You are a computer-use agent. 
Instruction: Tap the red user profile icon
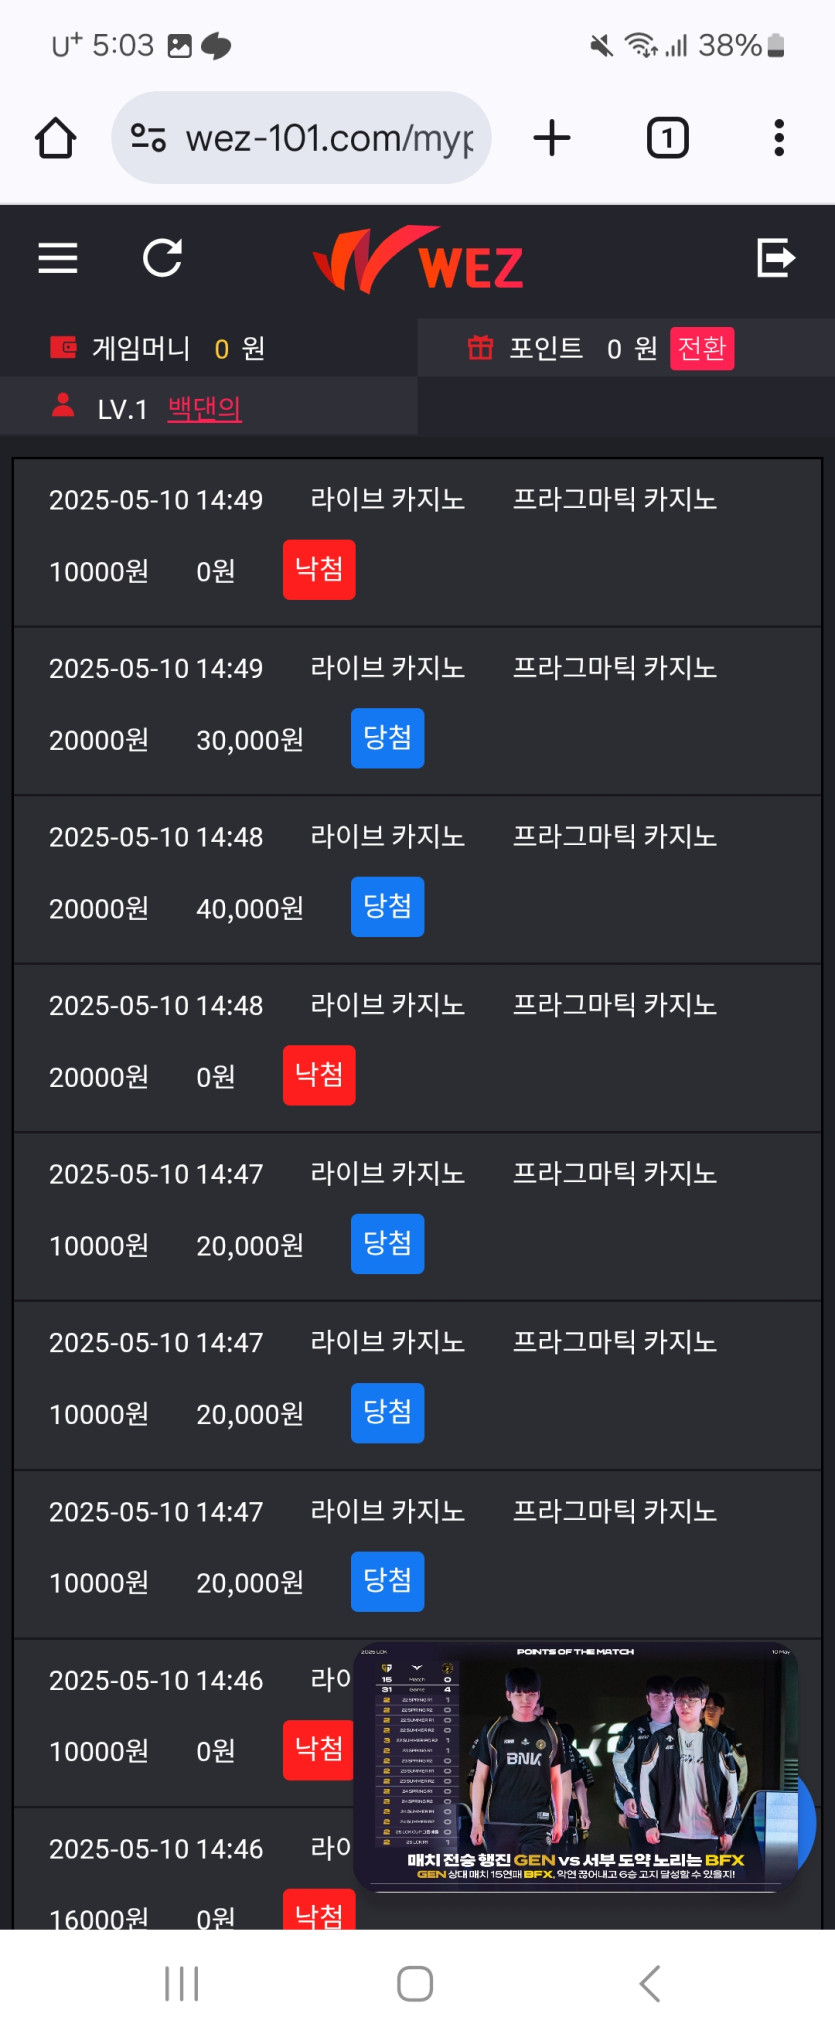pos(63,405)
